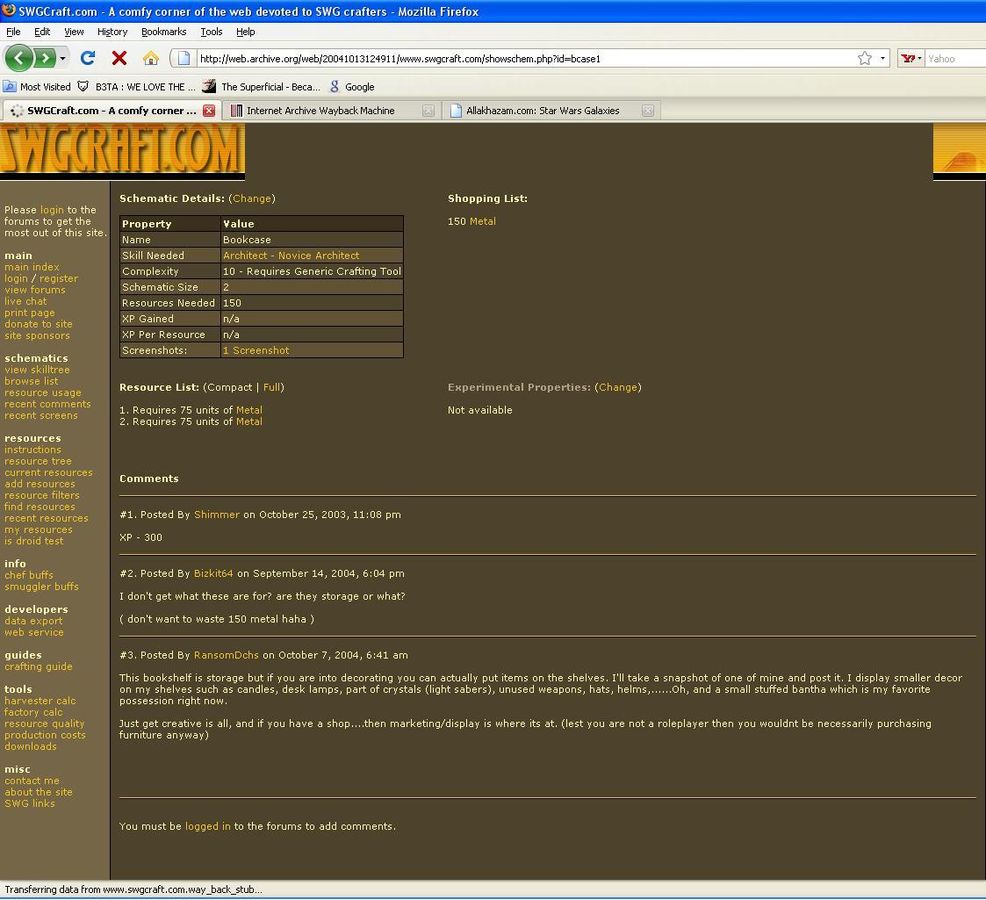Go to the Home page icon
The image size is (986, 900).
tap(150, 58)
